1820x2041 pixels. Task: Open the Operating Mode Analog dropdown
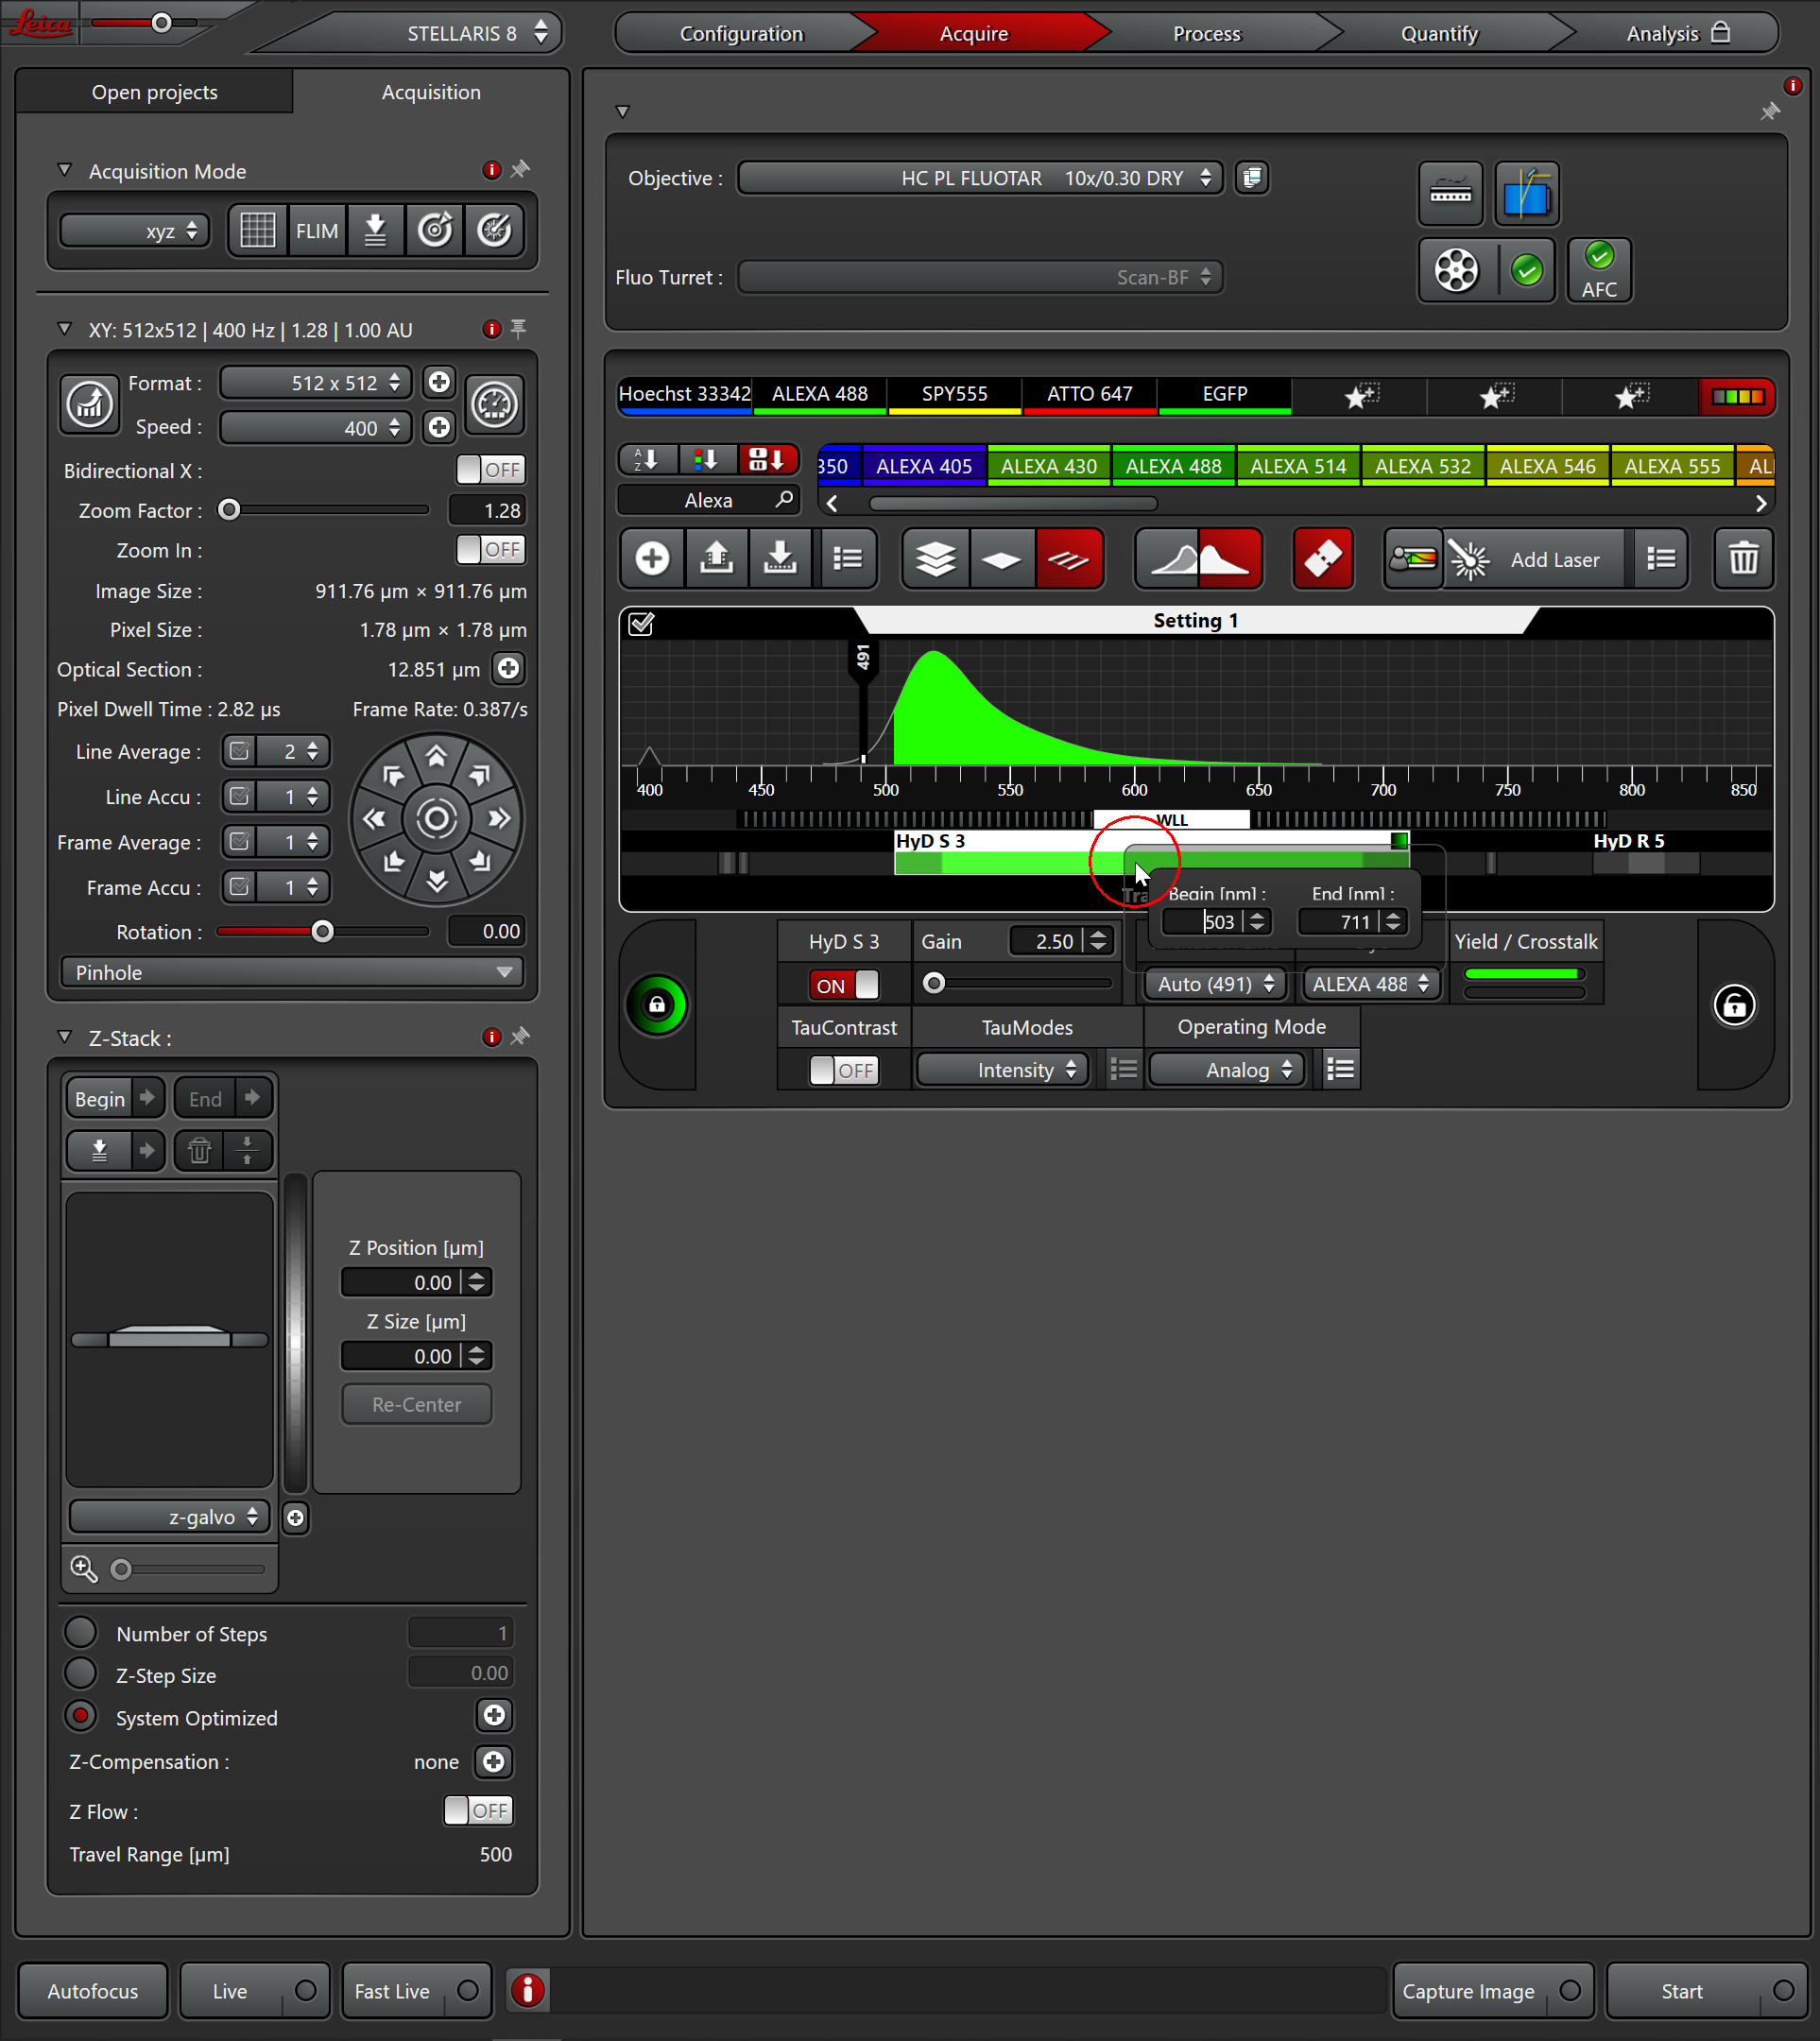click(x=1227, y=1070)
